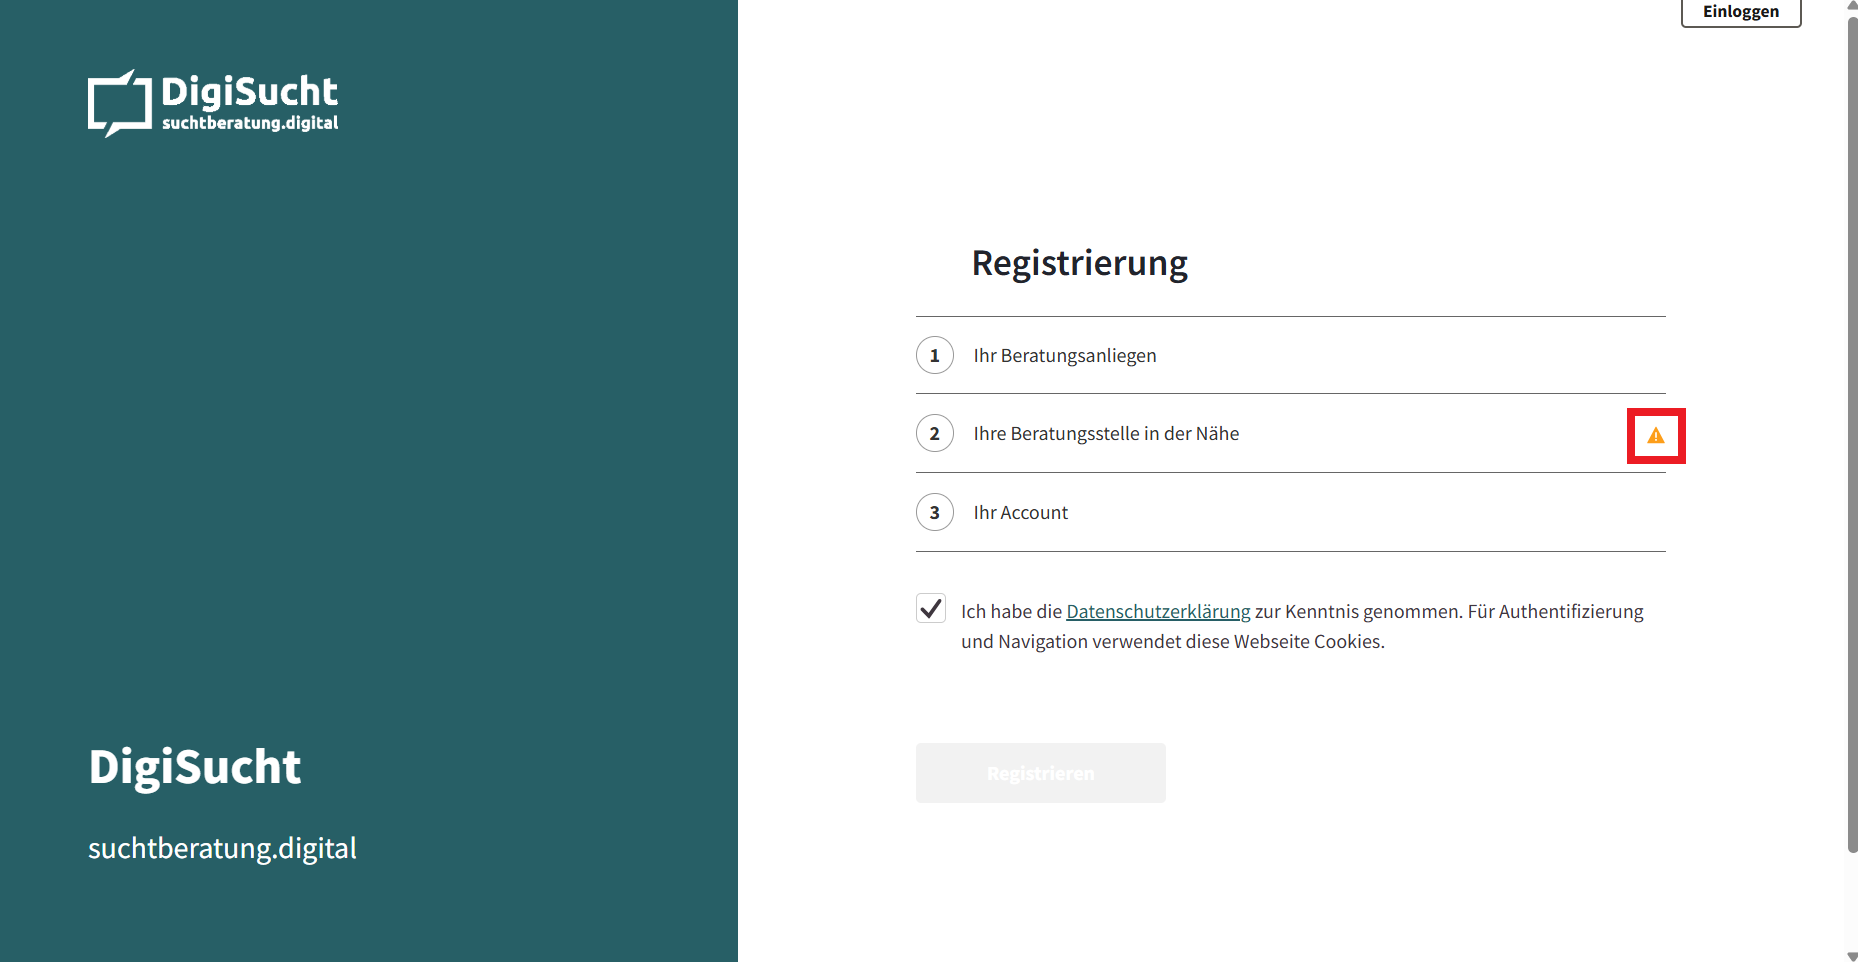This screenshot has height=962, width=1858.
Task: Select the step 2 number circle
Action: [935, 433]
